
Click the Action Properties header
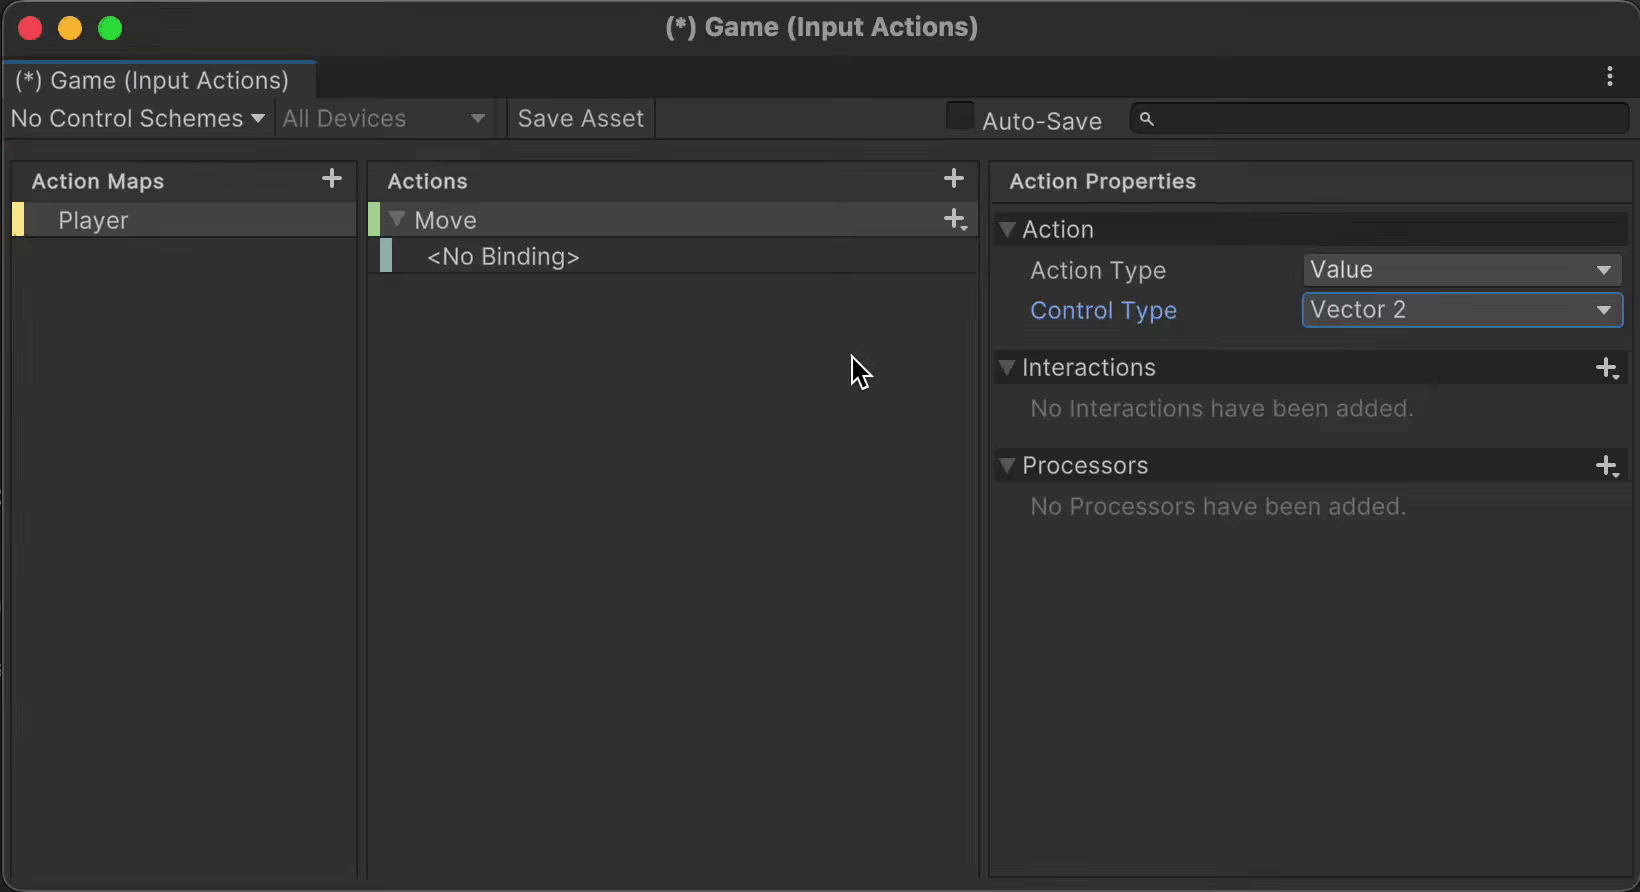(1102, 181)
